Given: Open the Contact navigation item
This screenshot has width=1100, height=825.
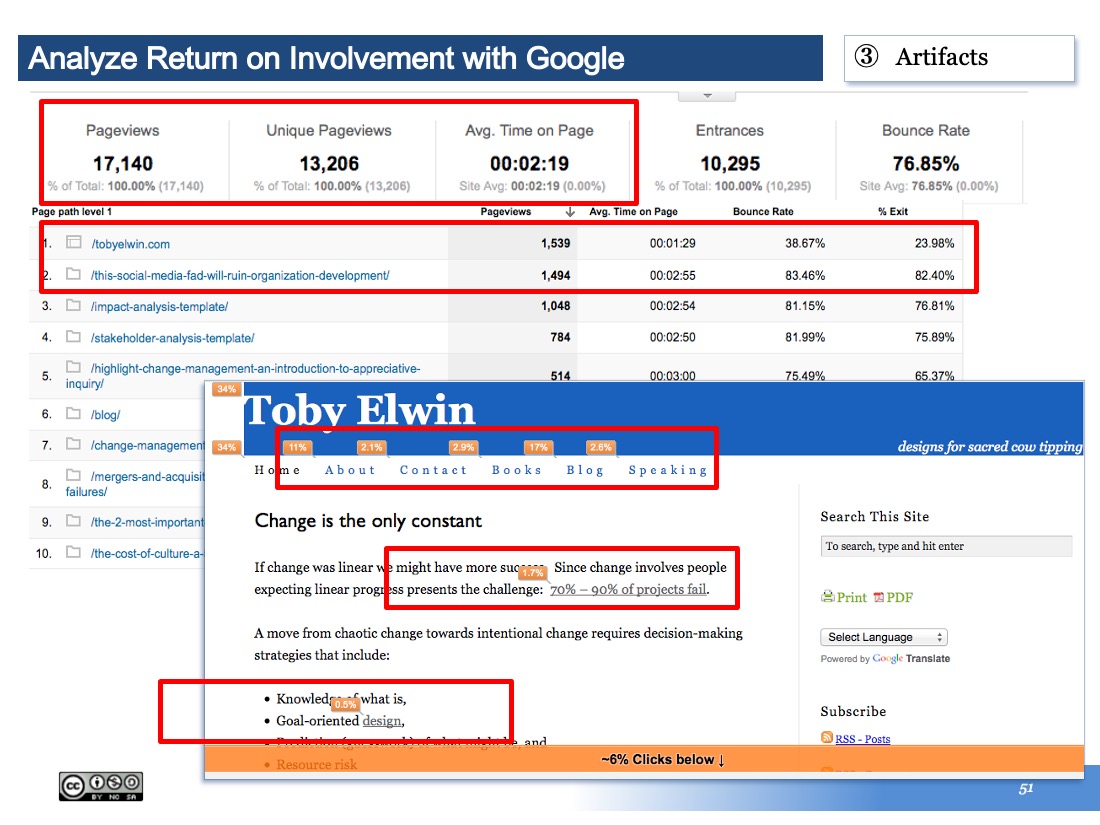Looking at the screenshot, I should 433,470.
